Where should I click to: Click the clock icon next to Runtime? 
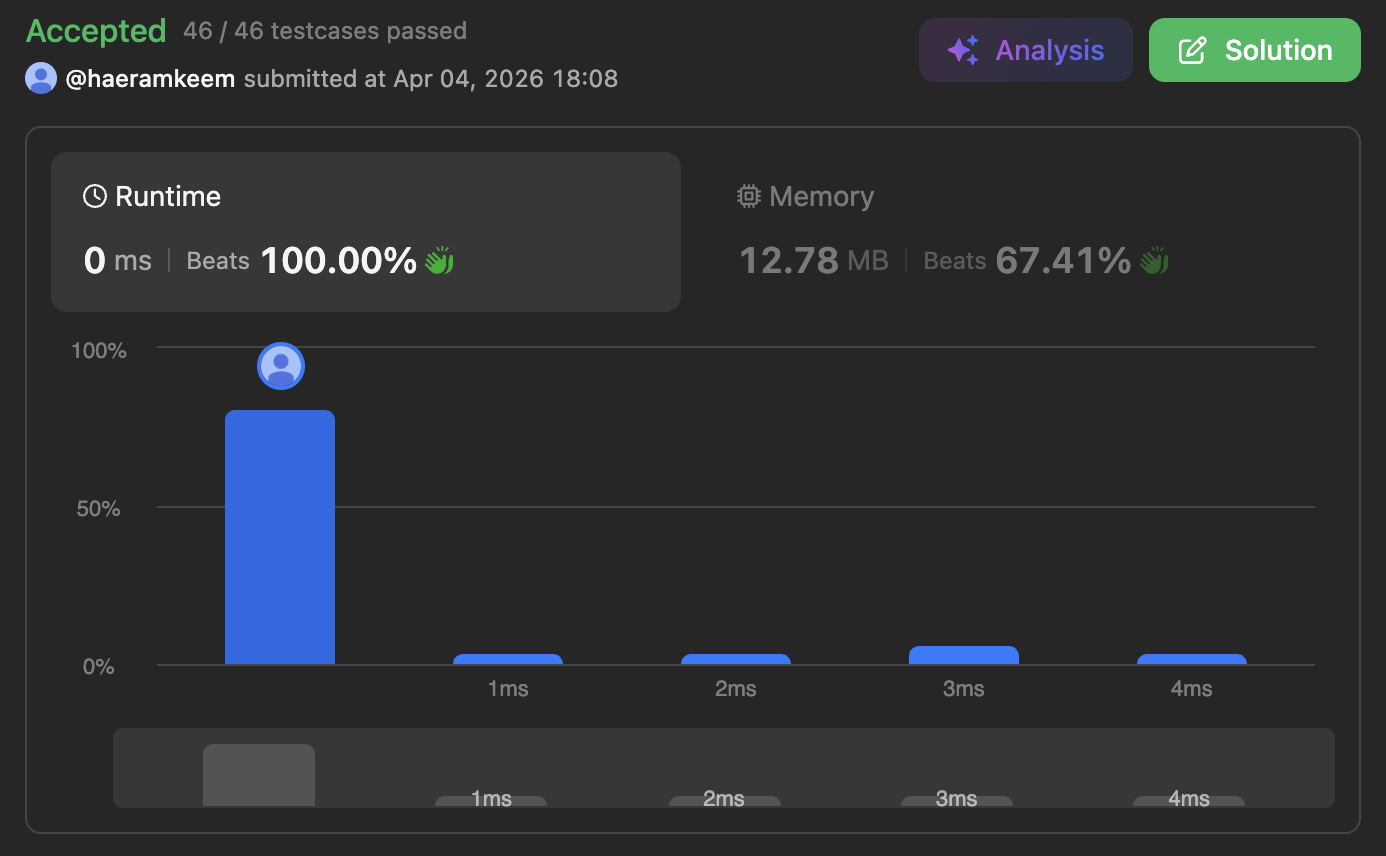(95, 196)
